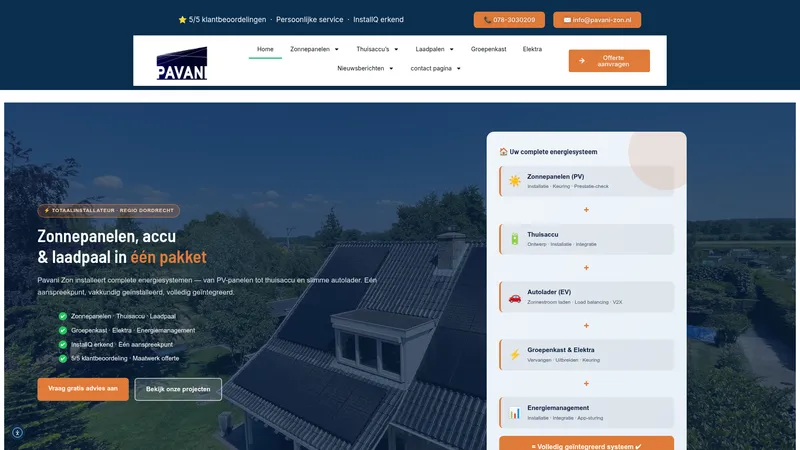
Task: Click the heading Zonnepanelen, accu
Action: (x=107, y=236)
